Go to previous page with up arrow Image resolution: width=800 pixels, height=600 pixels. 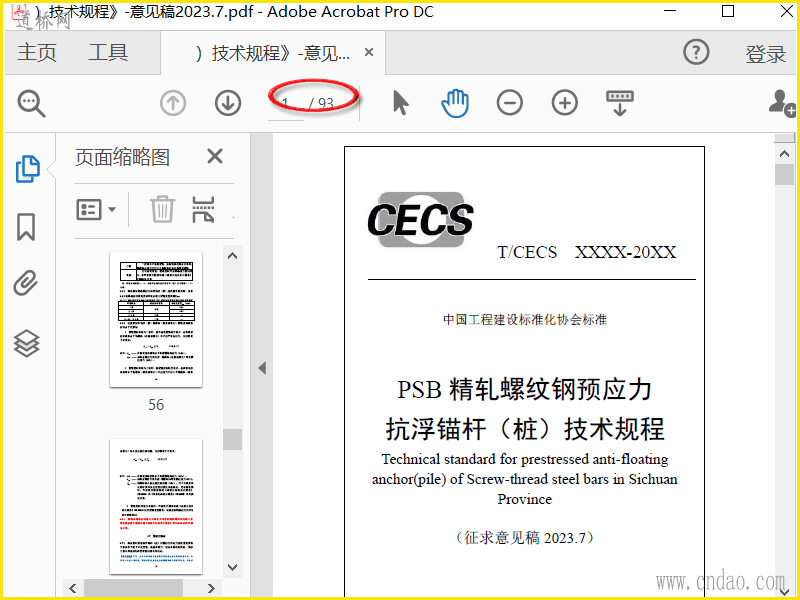pos(173,103)
